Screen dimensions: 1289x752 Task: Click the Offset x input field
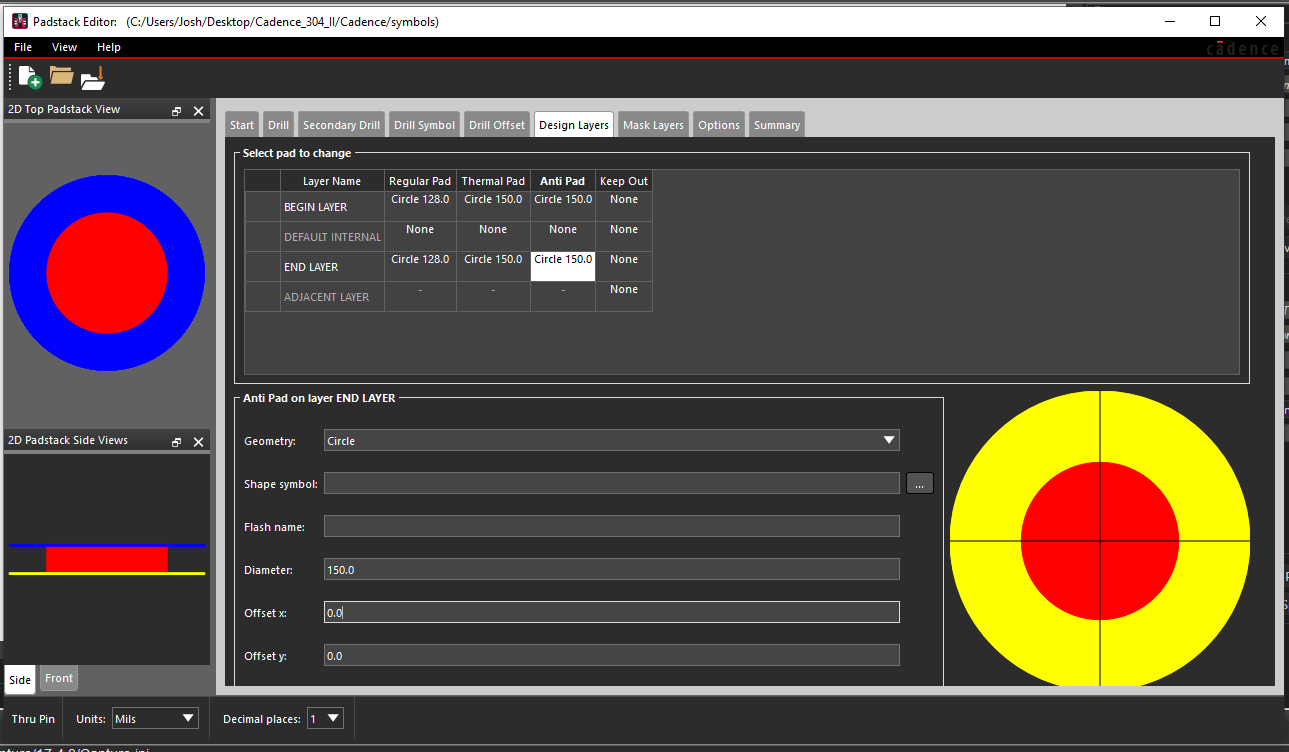point(612,612)
